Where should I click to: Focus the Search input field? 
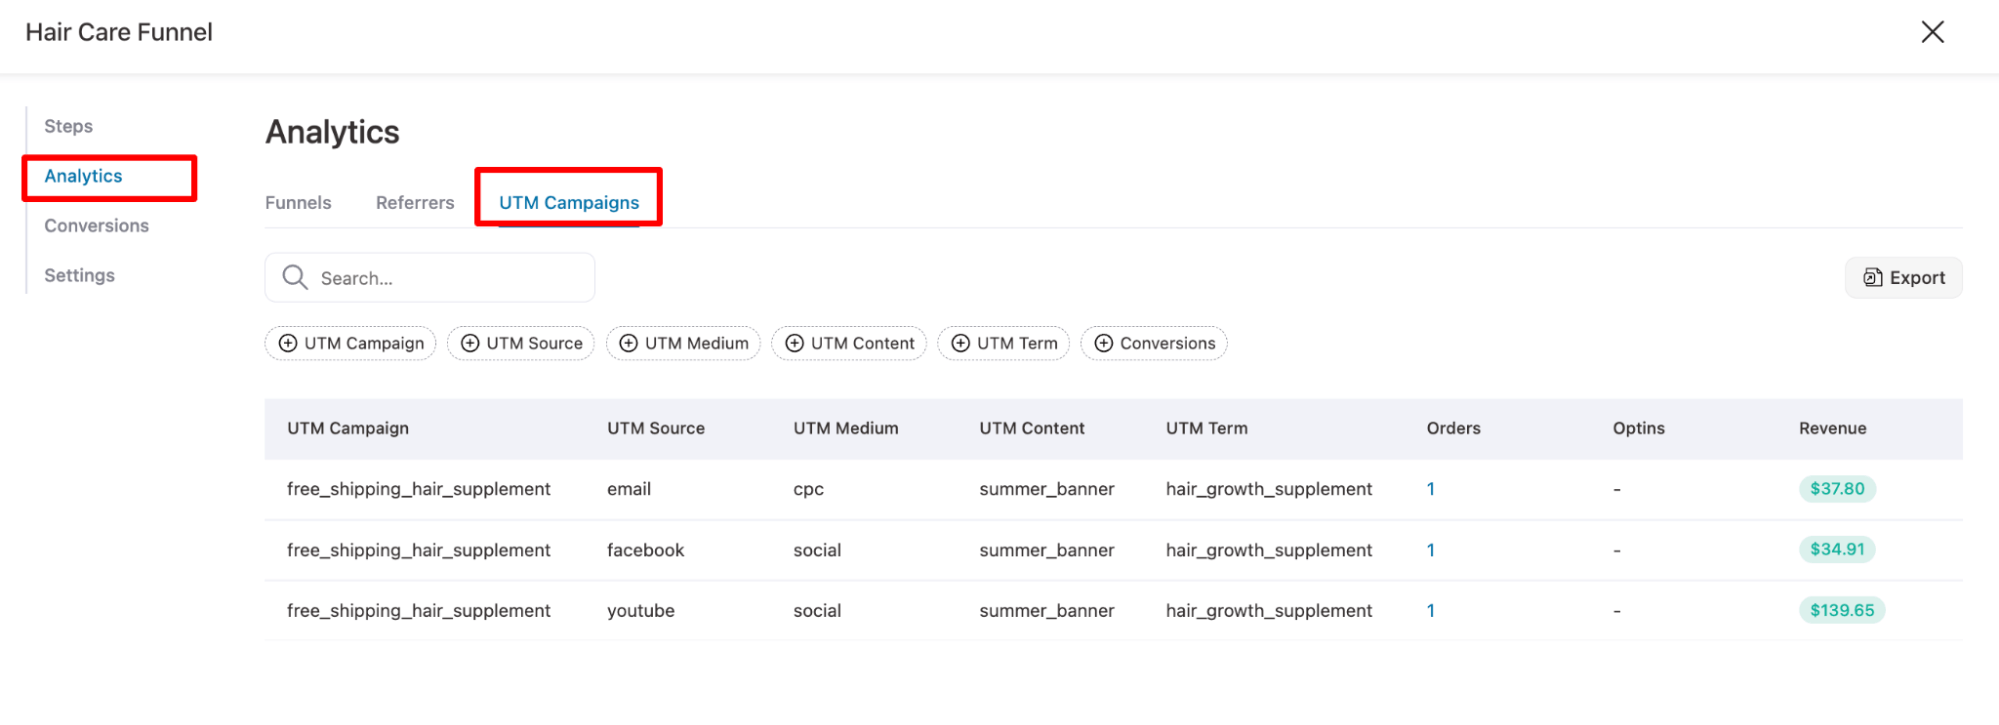coord(430,277)
